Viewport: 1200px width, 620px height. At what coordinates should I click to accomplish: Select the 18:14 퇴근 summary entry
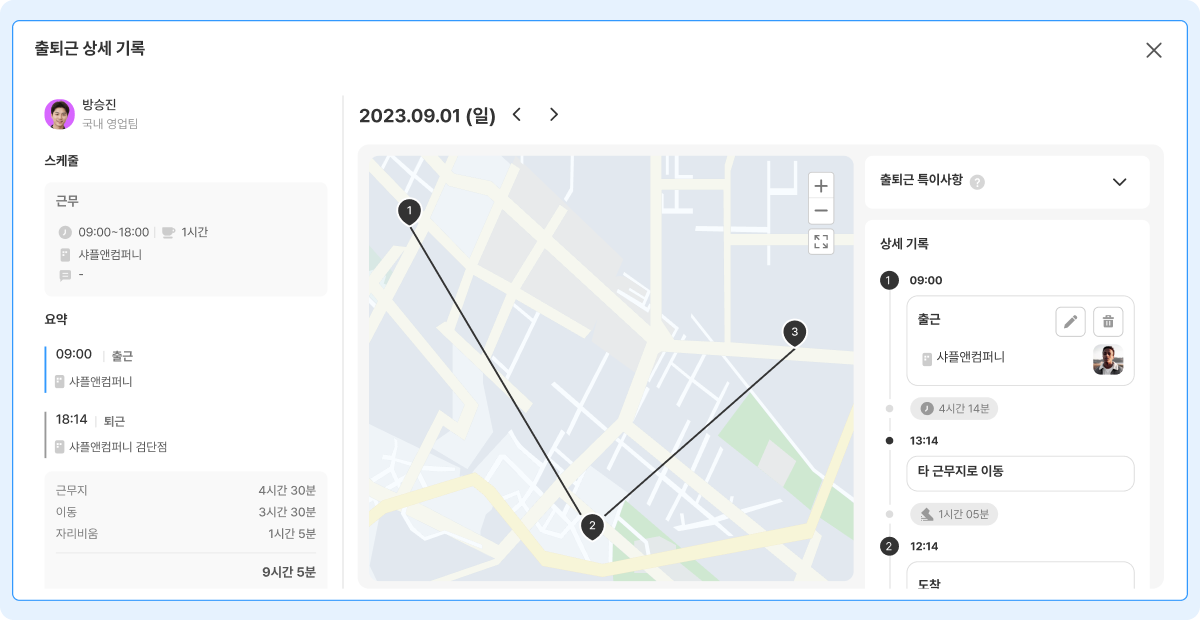(x=185, y=434)
